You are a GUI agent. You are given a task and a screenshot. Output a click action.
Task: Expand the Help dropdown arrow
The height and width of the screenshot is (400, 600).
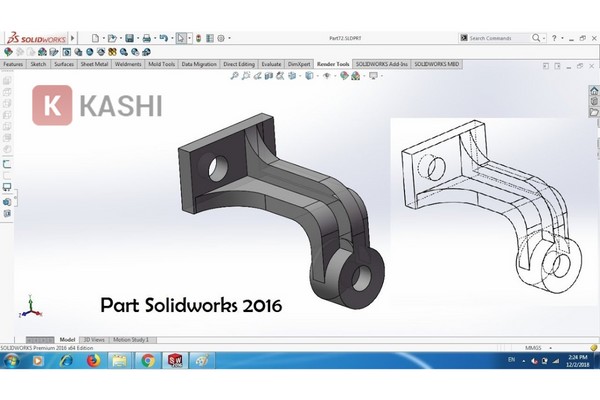pos(562,38)
